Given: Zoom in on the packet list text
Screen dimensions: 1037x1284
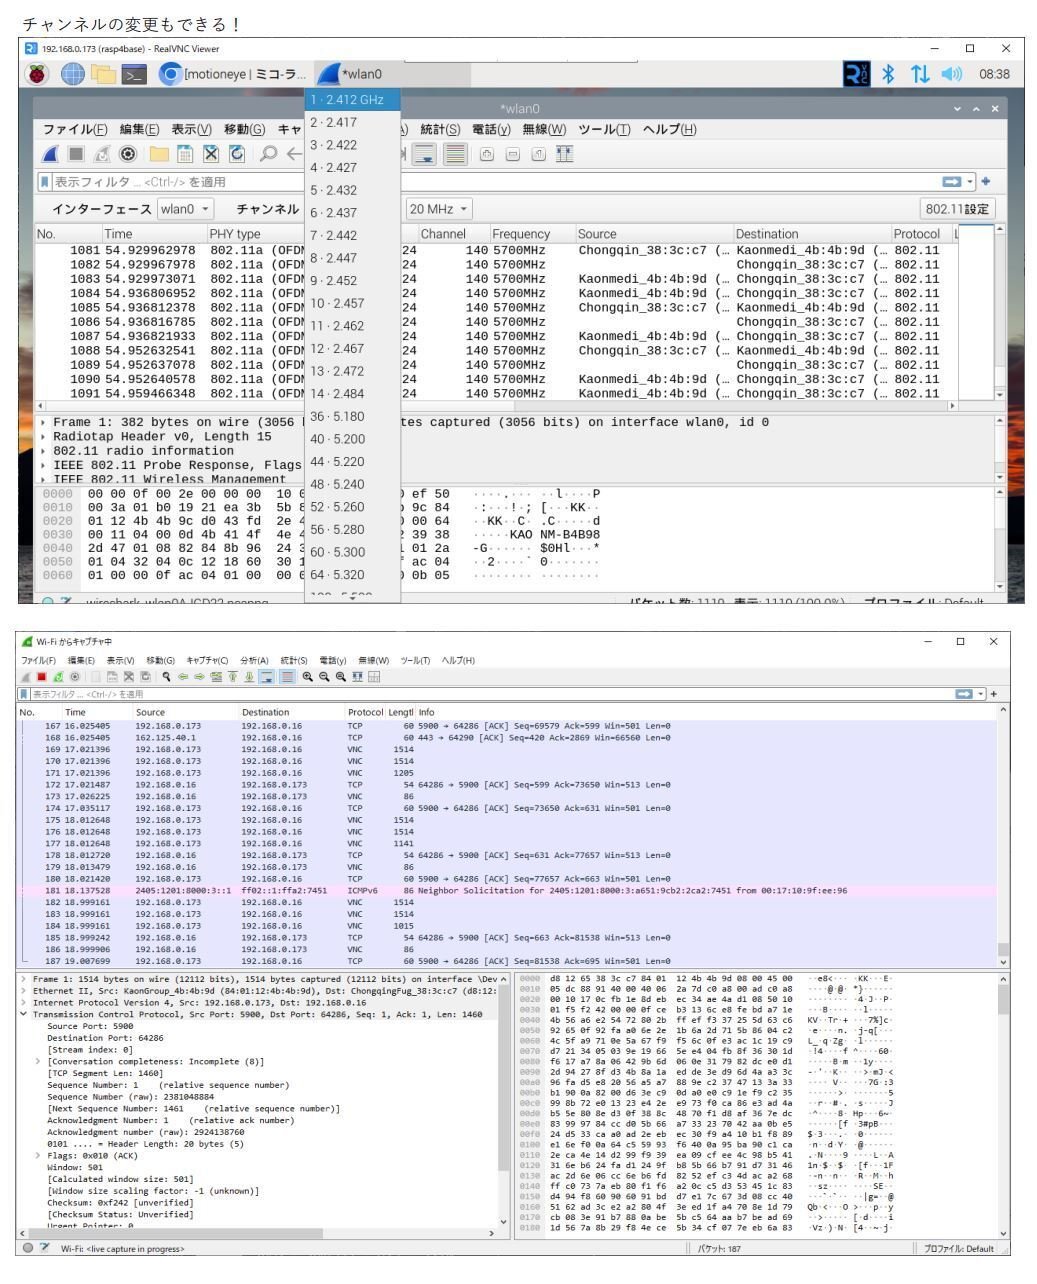Looking at the screenshot, I should click(x=307, y=676).
